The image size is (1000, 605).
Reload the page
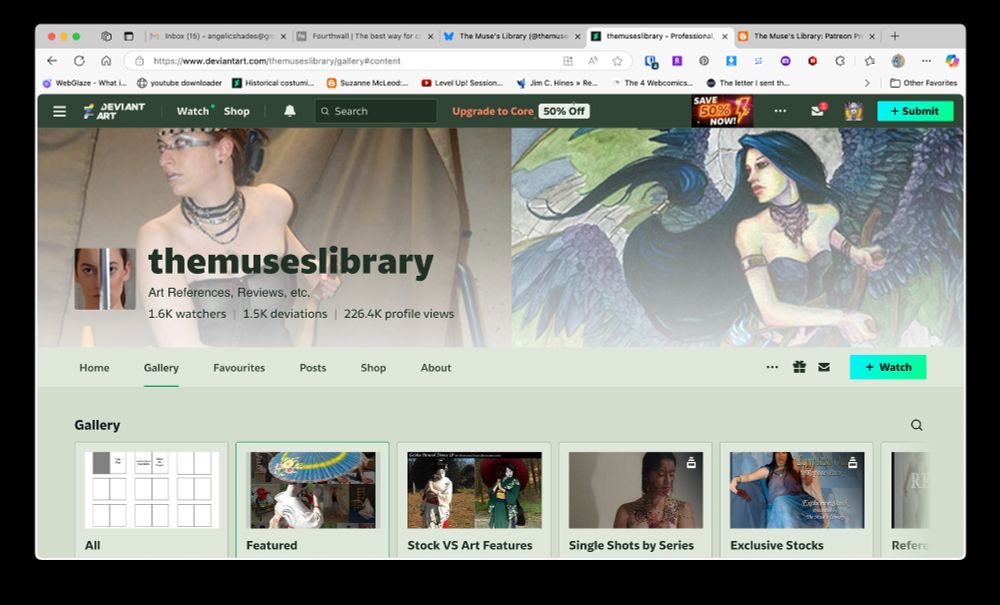(79, 61)
